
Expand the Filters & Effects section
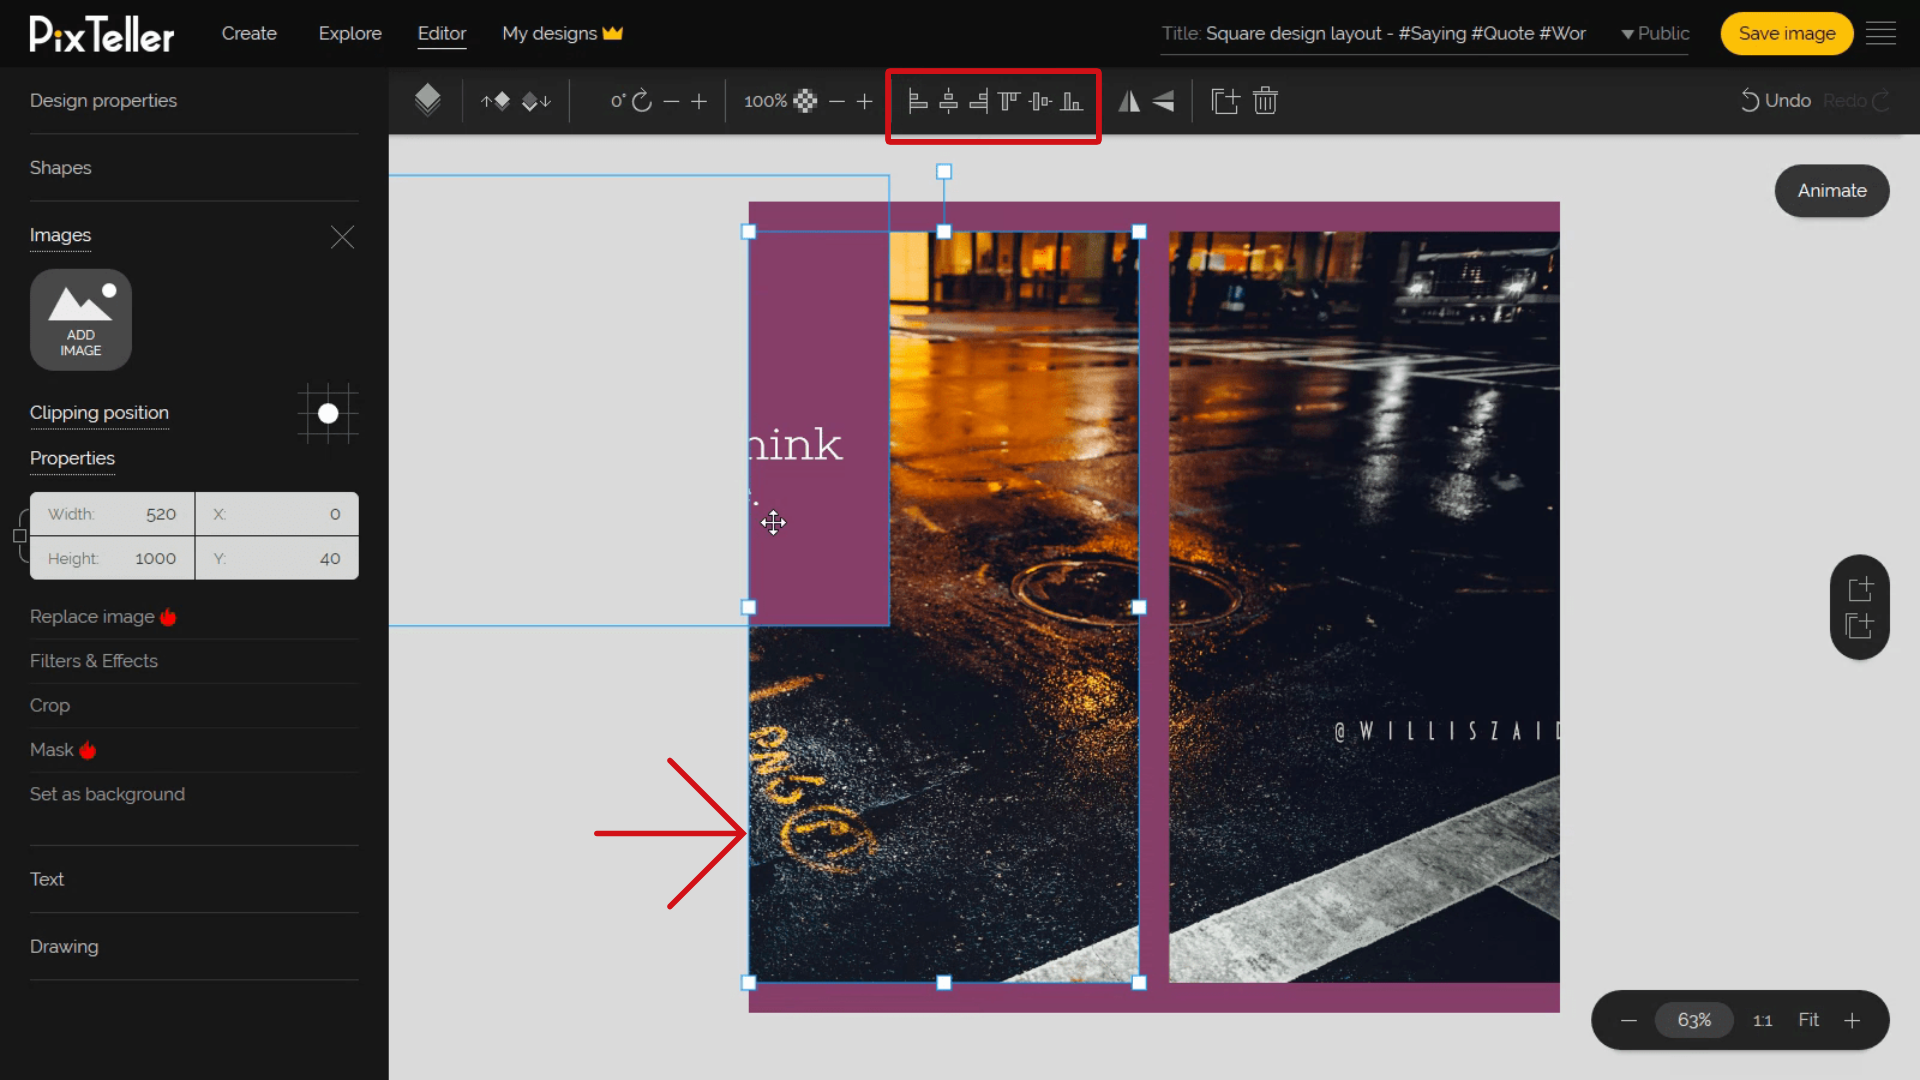tap(94, 661)
